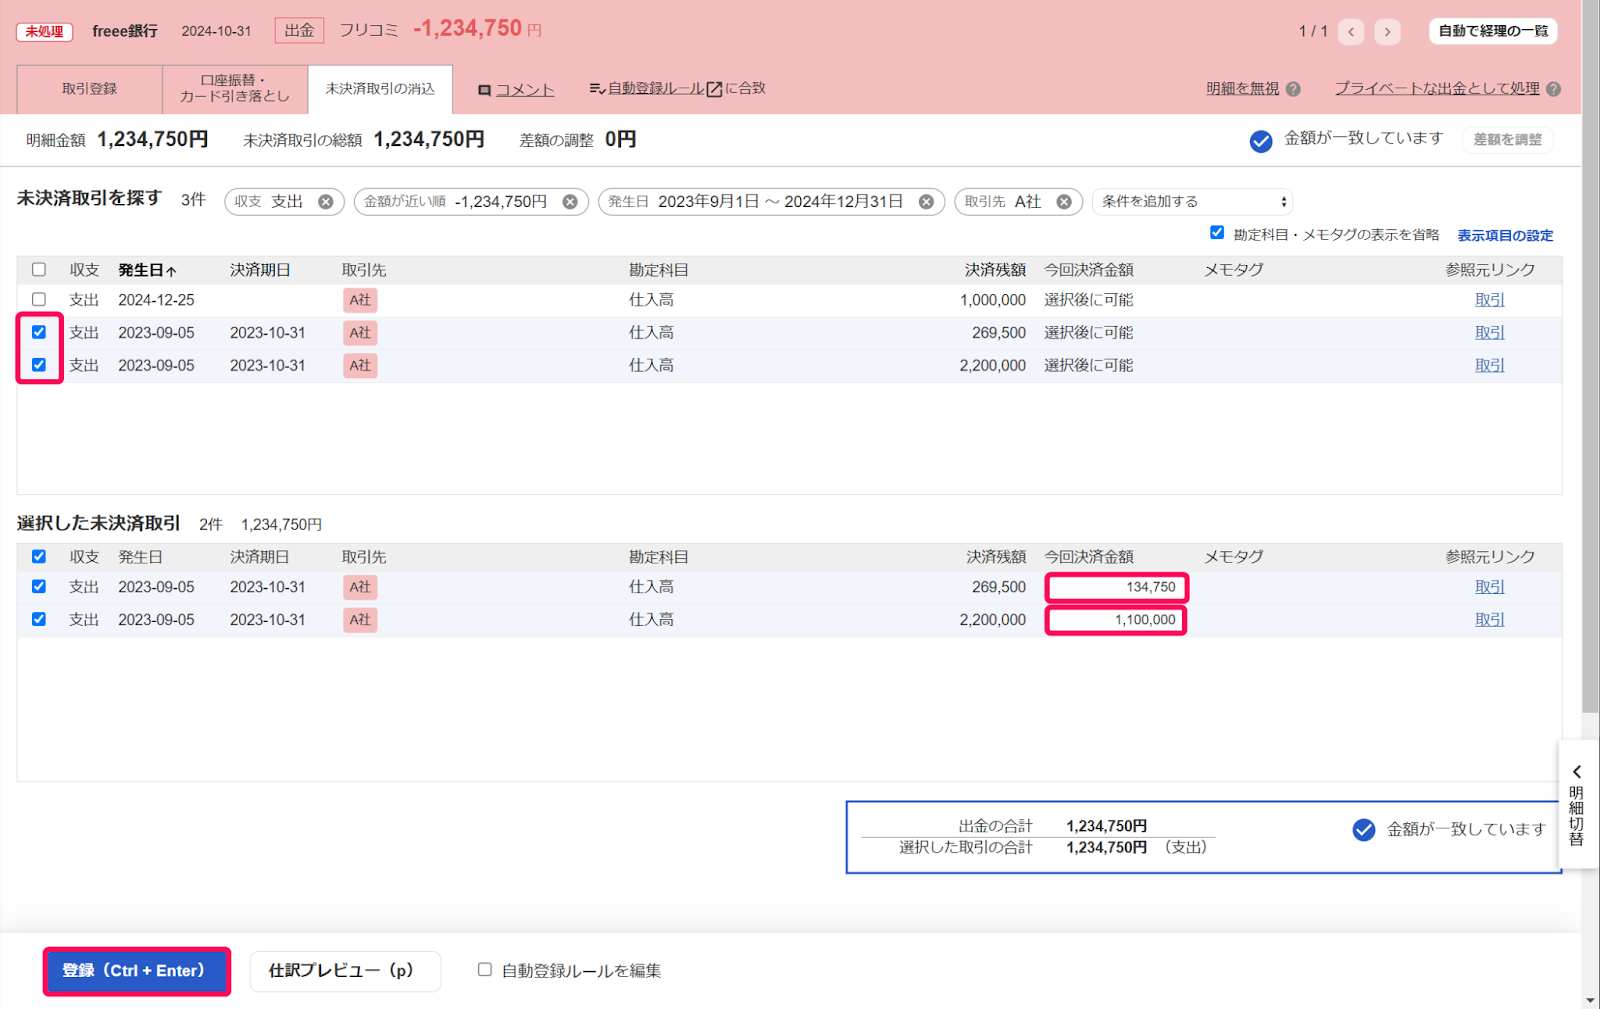This screenshot has height=1009, width=1600.
Task: Uncheck the 269,500 row in upper table
Action: tap(39, 332)
